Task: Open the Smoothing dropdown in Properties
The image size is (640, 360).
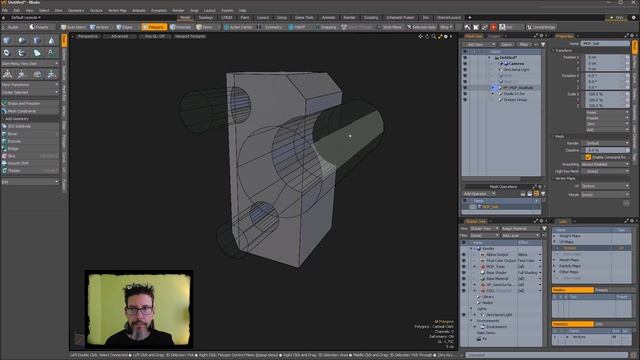Action: click(605, 164)
